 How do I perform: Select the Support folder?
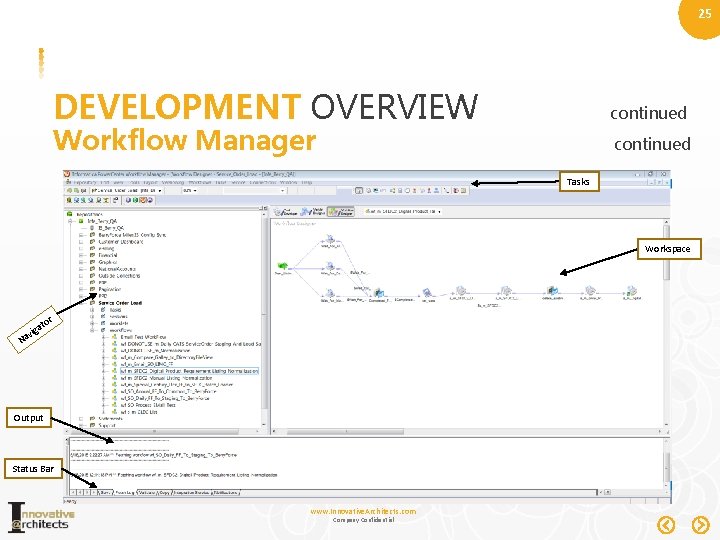tap(107, 426)
